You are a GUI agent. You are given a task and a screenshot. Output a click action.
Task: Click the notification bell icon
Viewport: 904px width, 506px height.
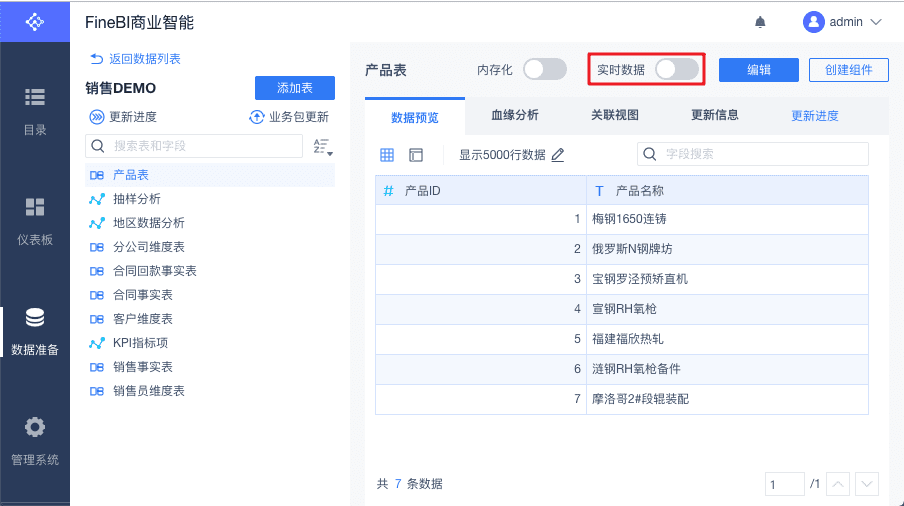click(760, 22)
